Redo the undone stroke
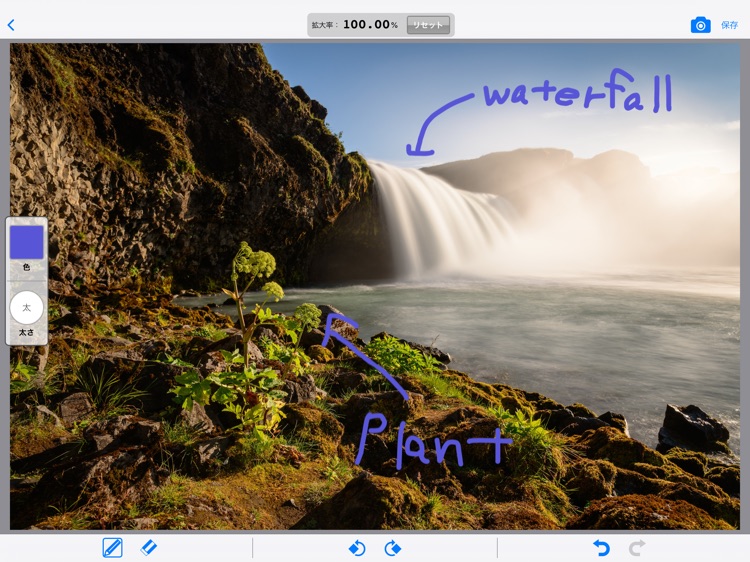The image size is (750, 562). pyautogui.click(x=637, y=548)
